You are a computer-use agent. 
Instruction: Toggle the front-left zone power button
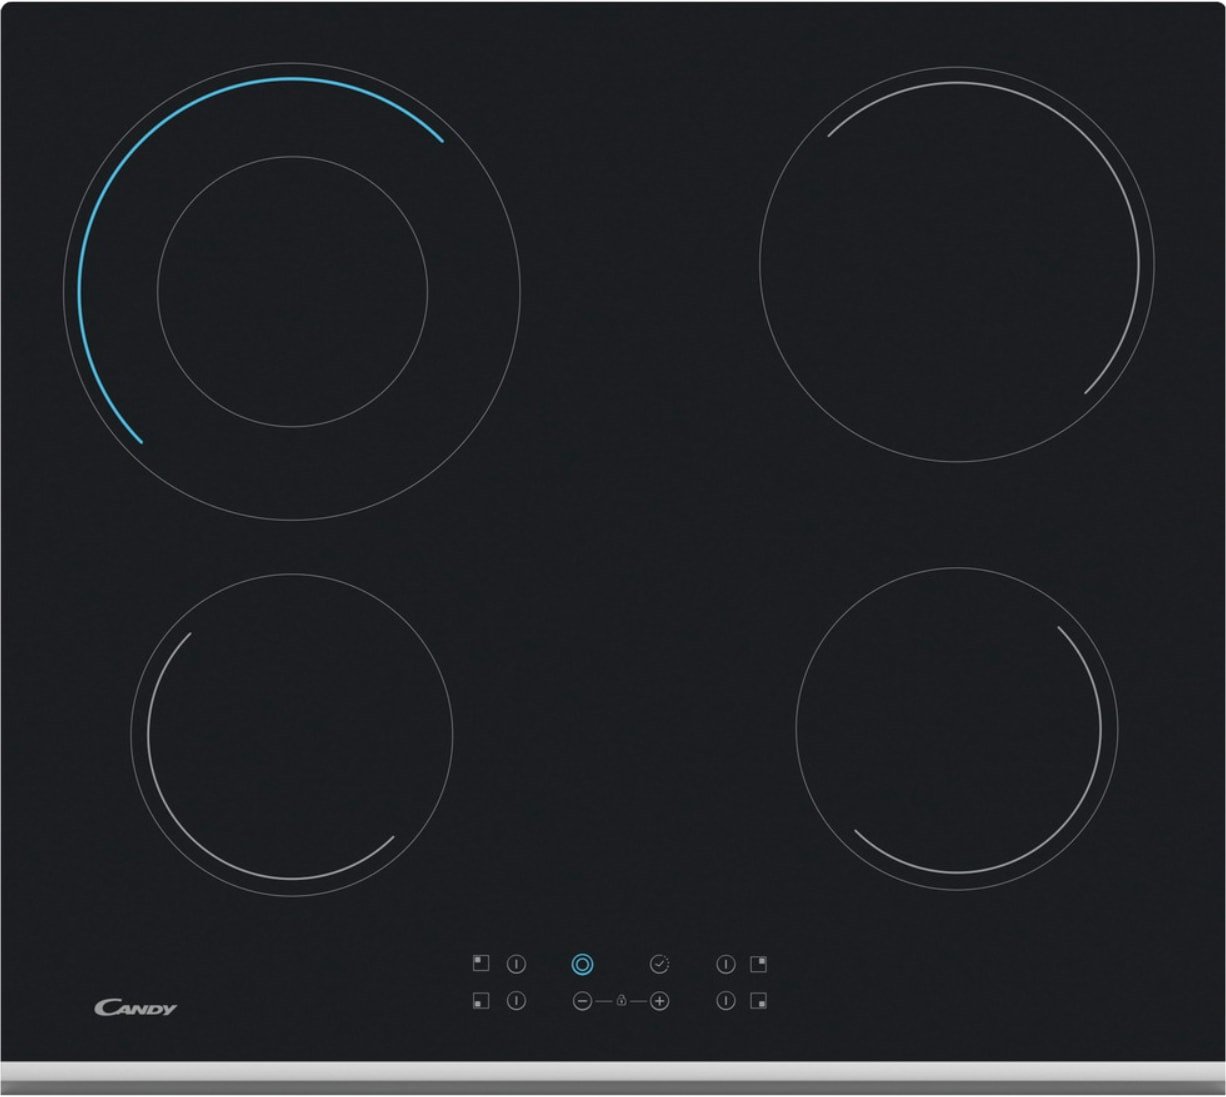click(516, 1000)
